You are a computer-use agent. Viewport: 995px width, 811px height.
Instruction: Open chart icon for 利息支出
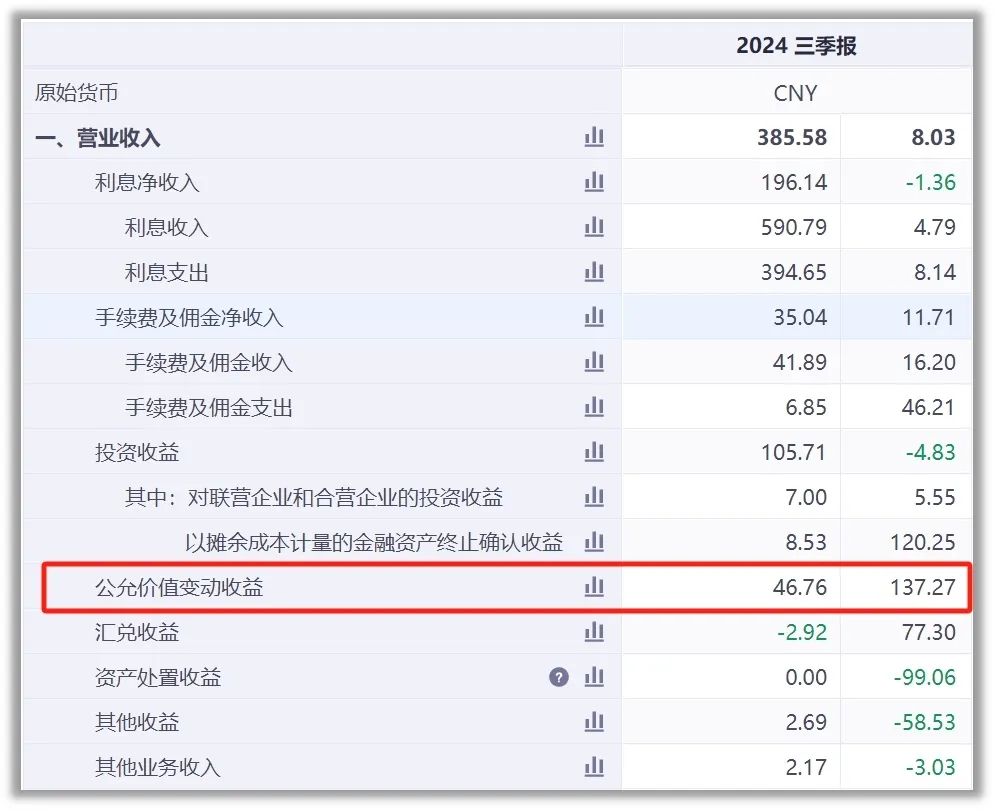coord(594,272)
